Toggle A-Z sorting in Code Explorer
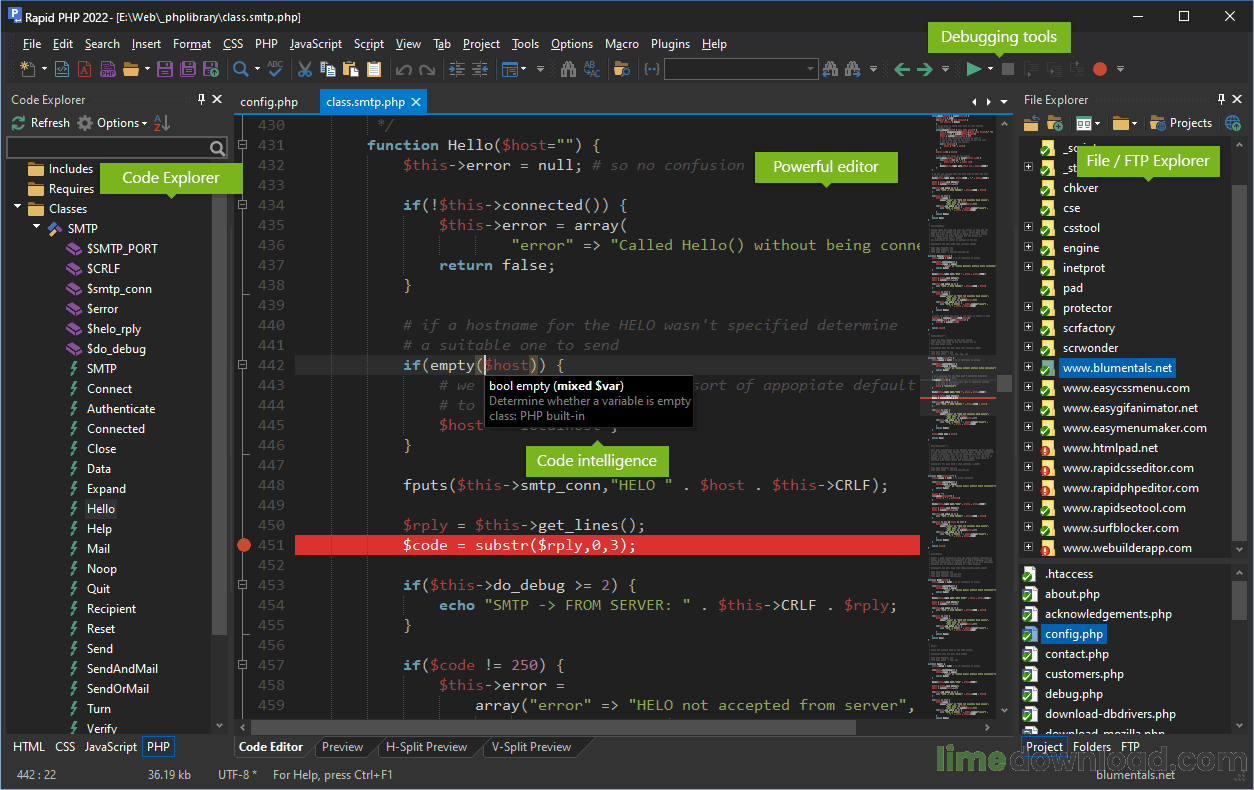The height and width of the screenshot is (790, 1254). coord(162,123)
